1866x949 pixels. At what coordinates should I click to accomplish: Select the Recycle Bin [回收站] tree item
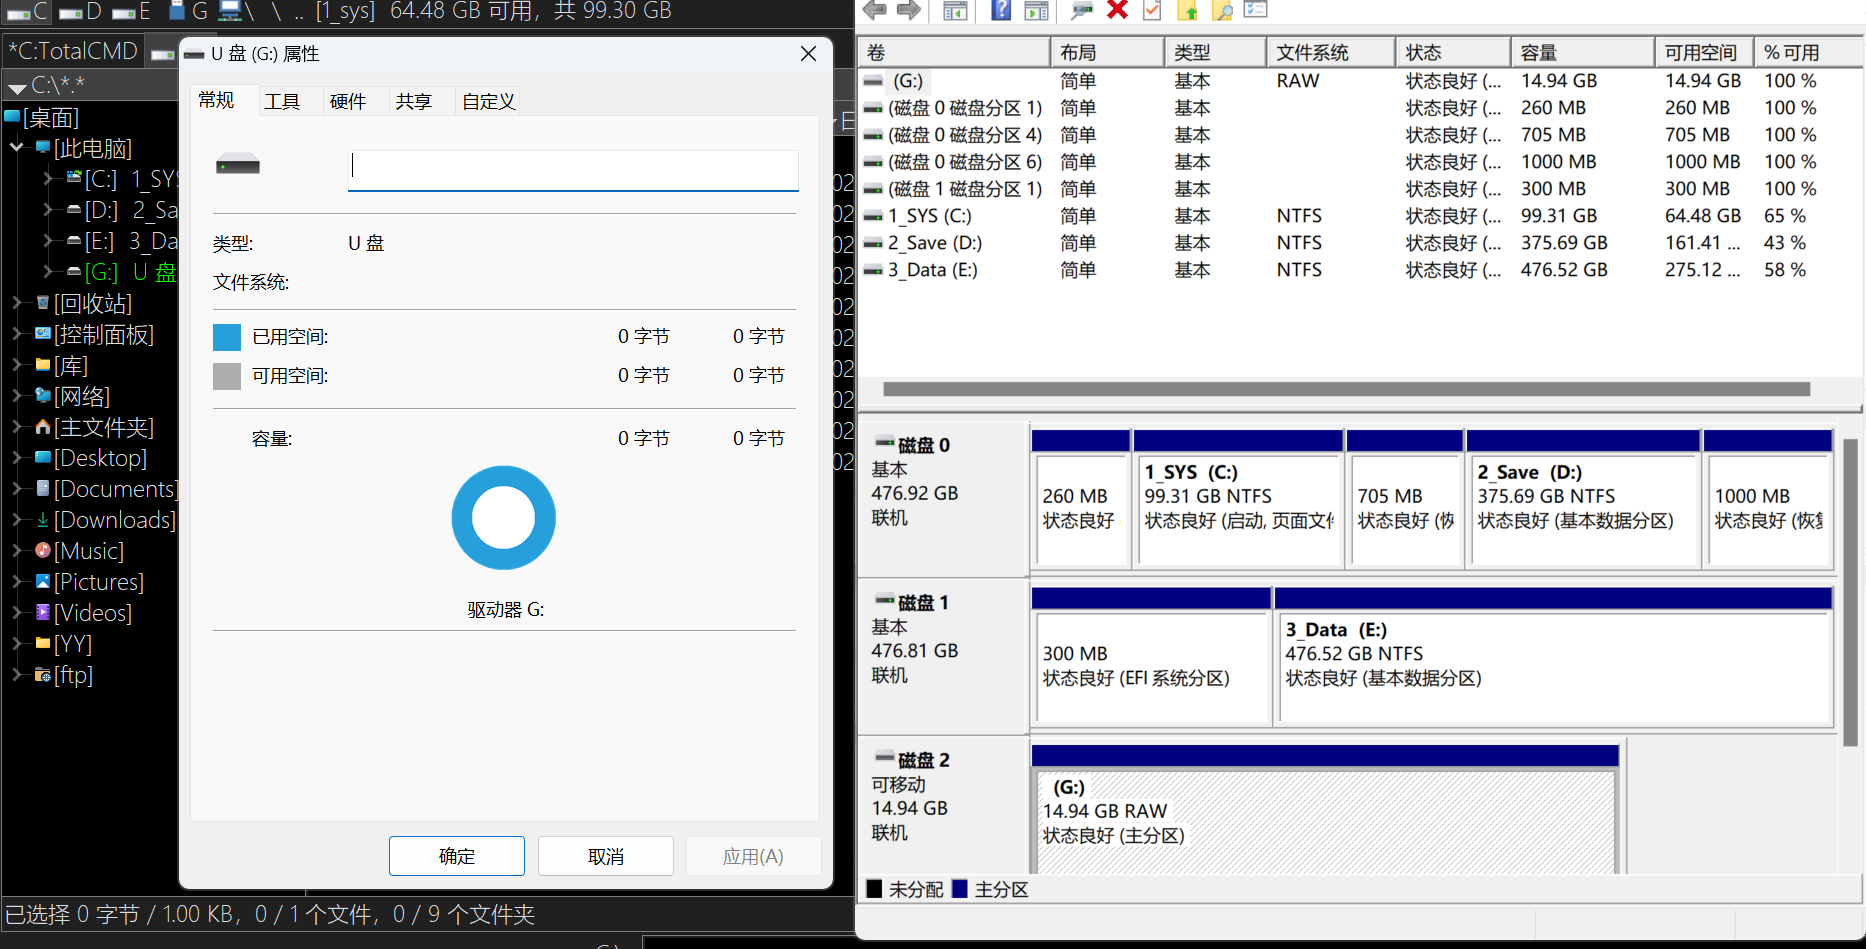[93, 303]
